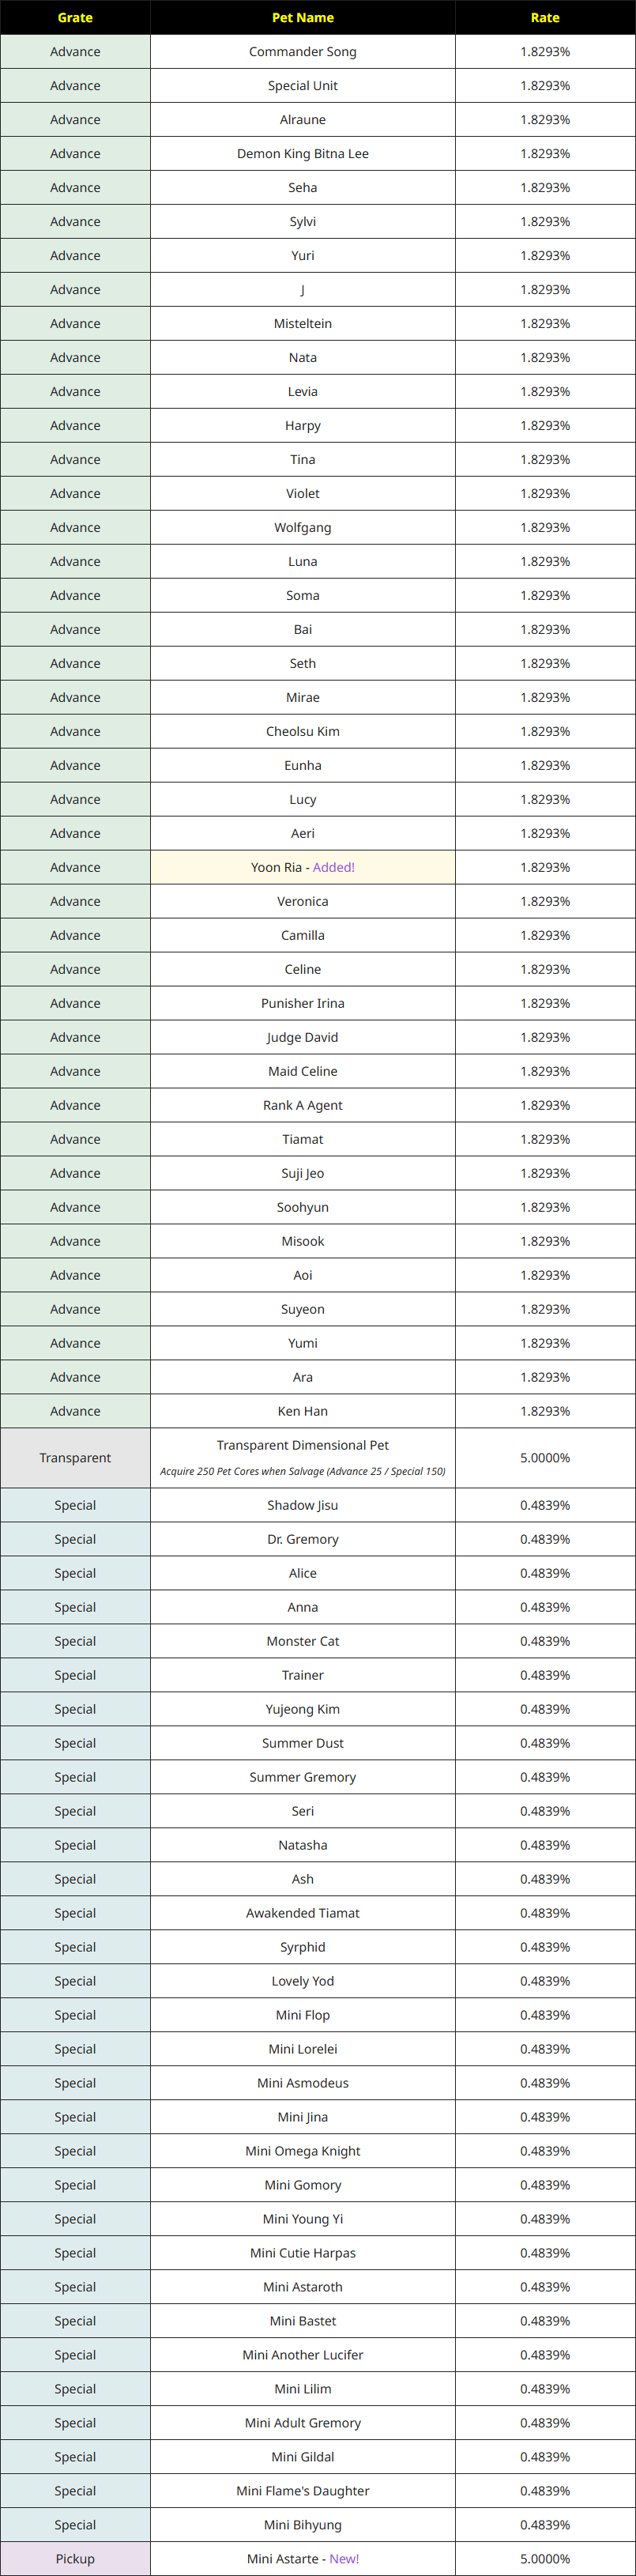Image resolution: width=636 pixels, height=2576 pixels.
Task: Click the Mini Omega Knight cell
Action: pyautogui.click(x=302, y=2151)
